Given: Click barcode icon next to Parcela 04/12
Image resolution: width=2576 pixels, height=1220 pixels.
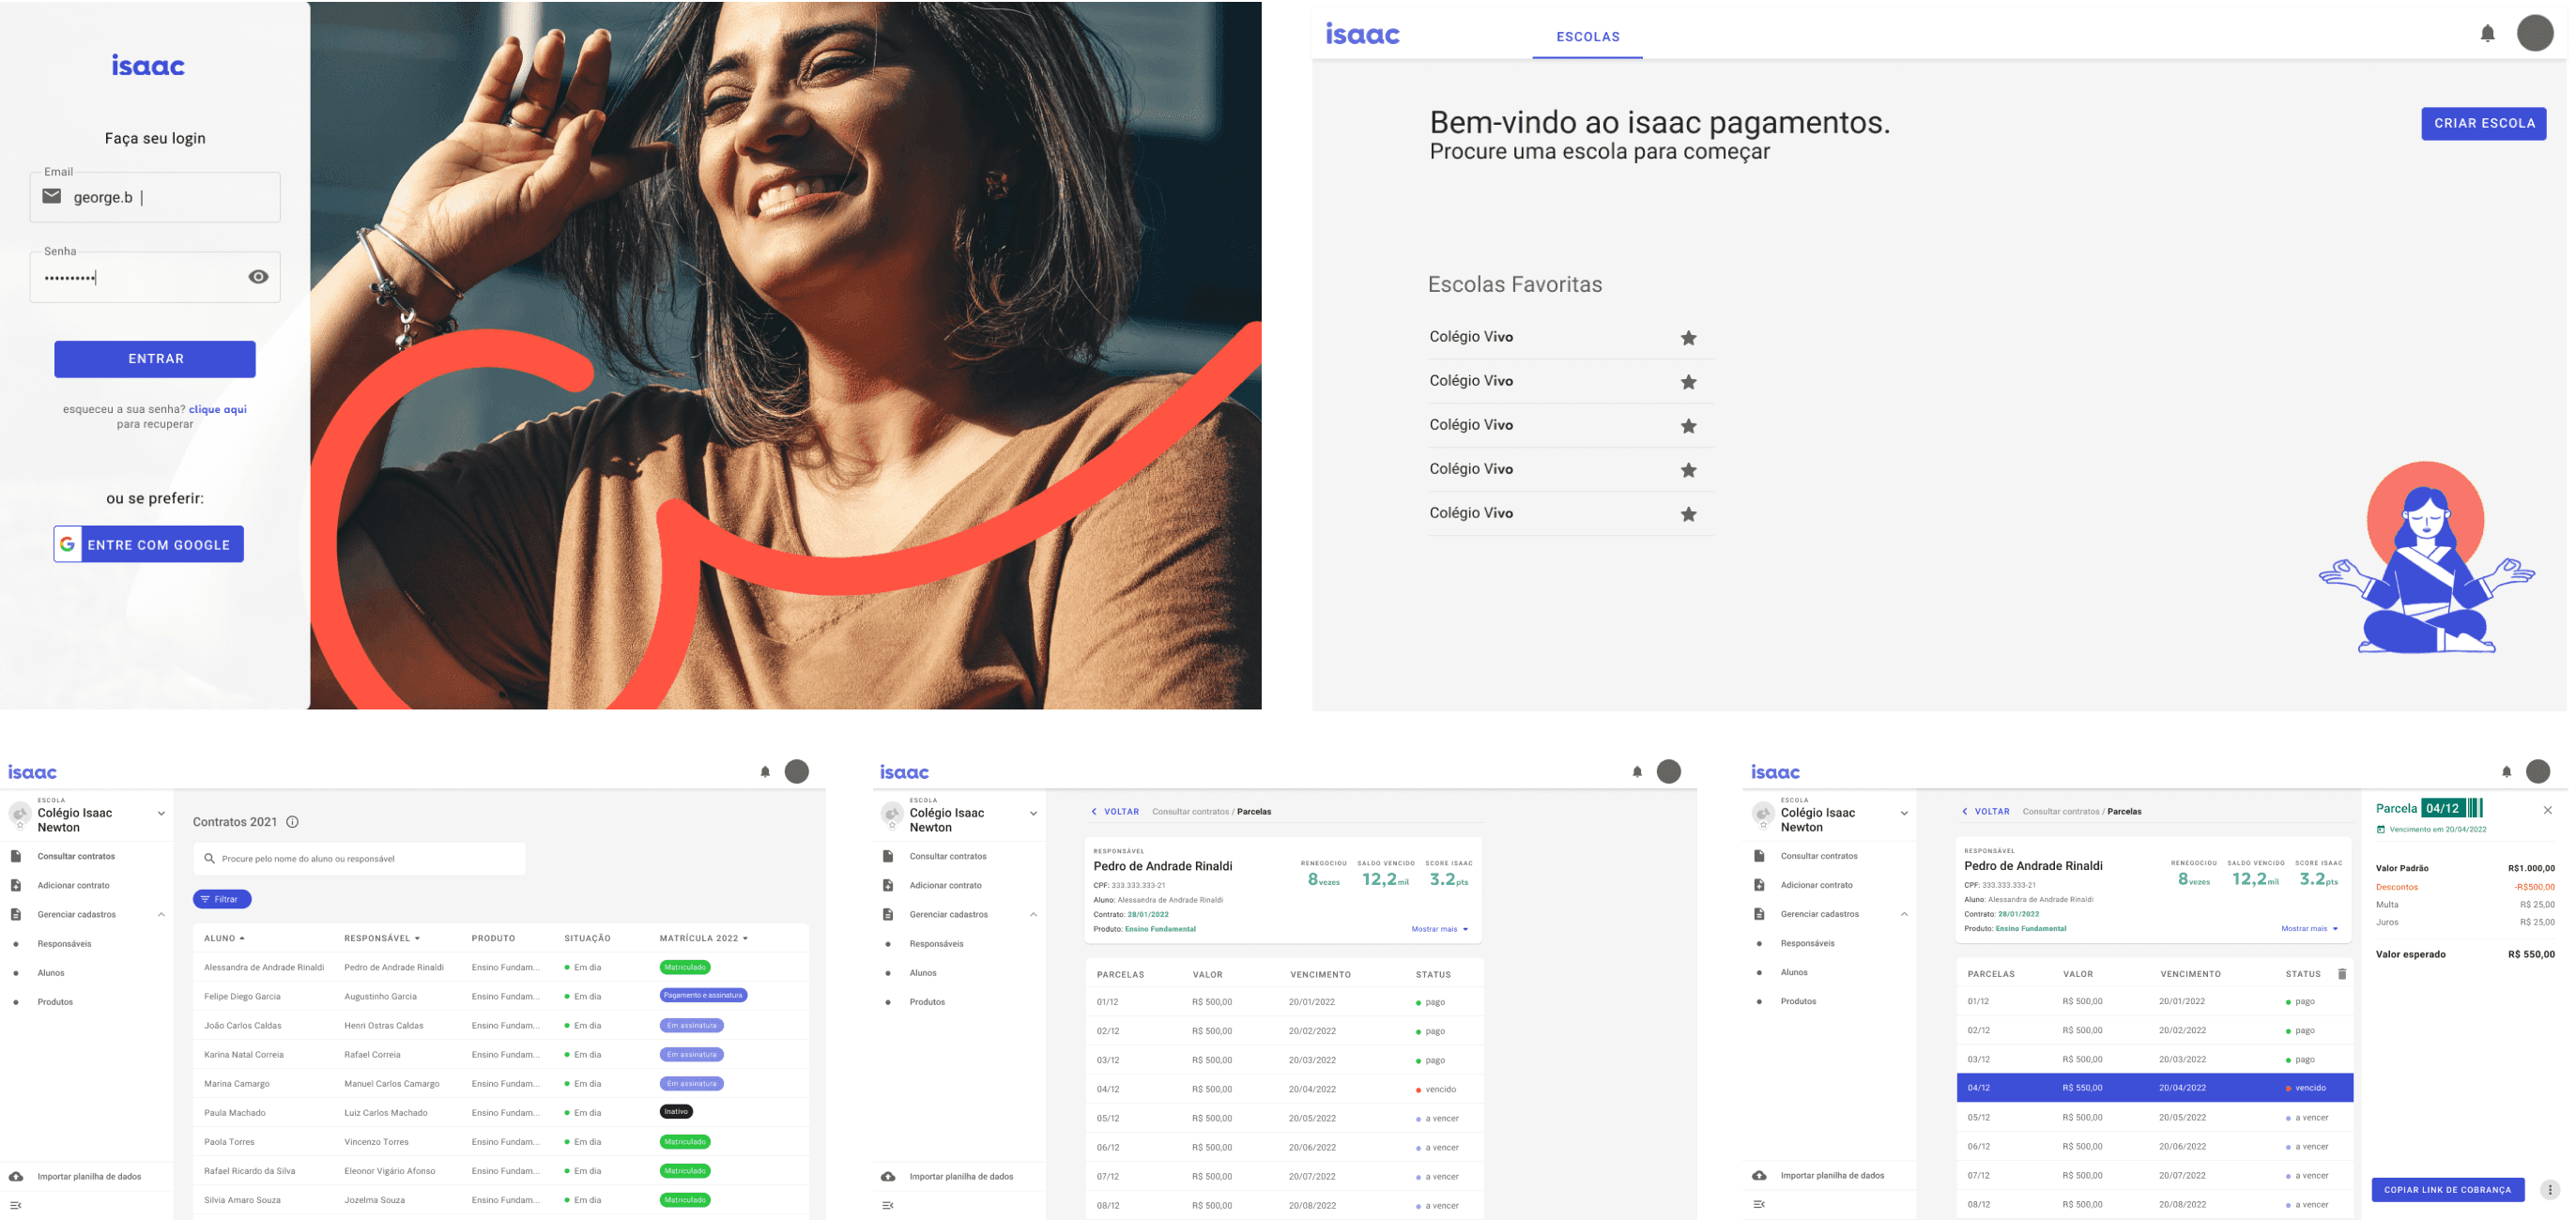Looking at the screenshot, I should (x=2475, y=808).
